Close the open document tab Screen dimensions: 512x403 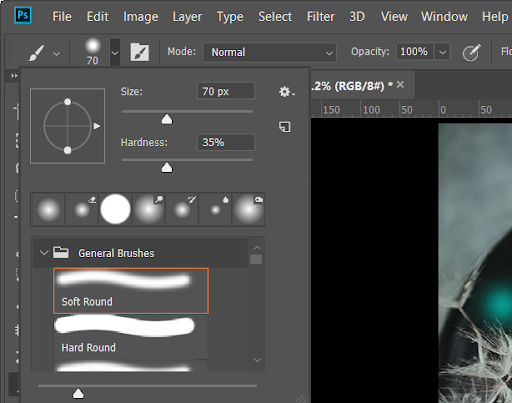pyautogui.click(x=400, y=85)
